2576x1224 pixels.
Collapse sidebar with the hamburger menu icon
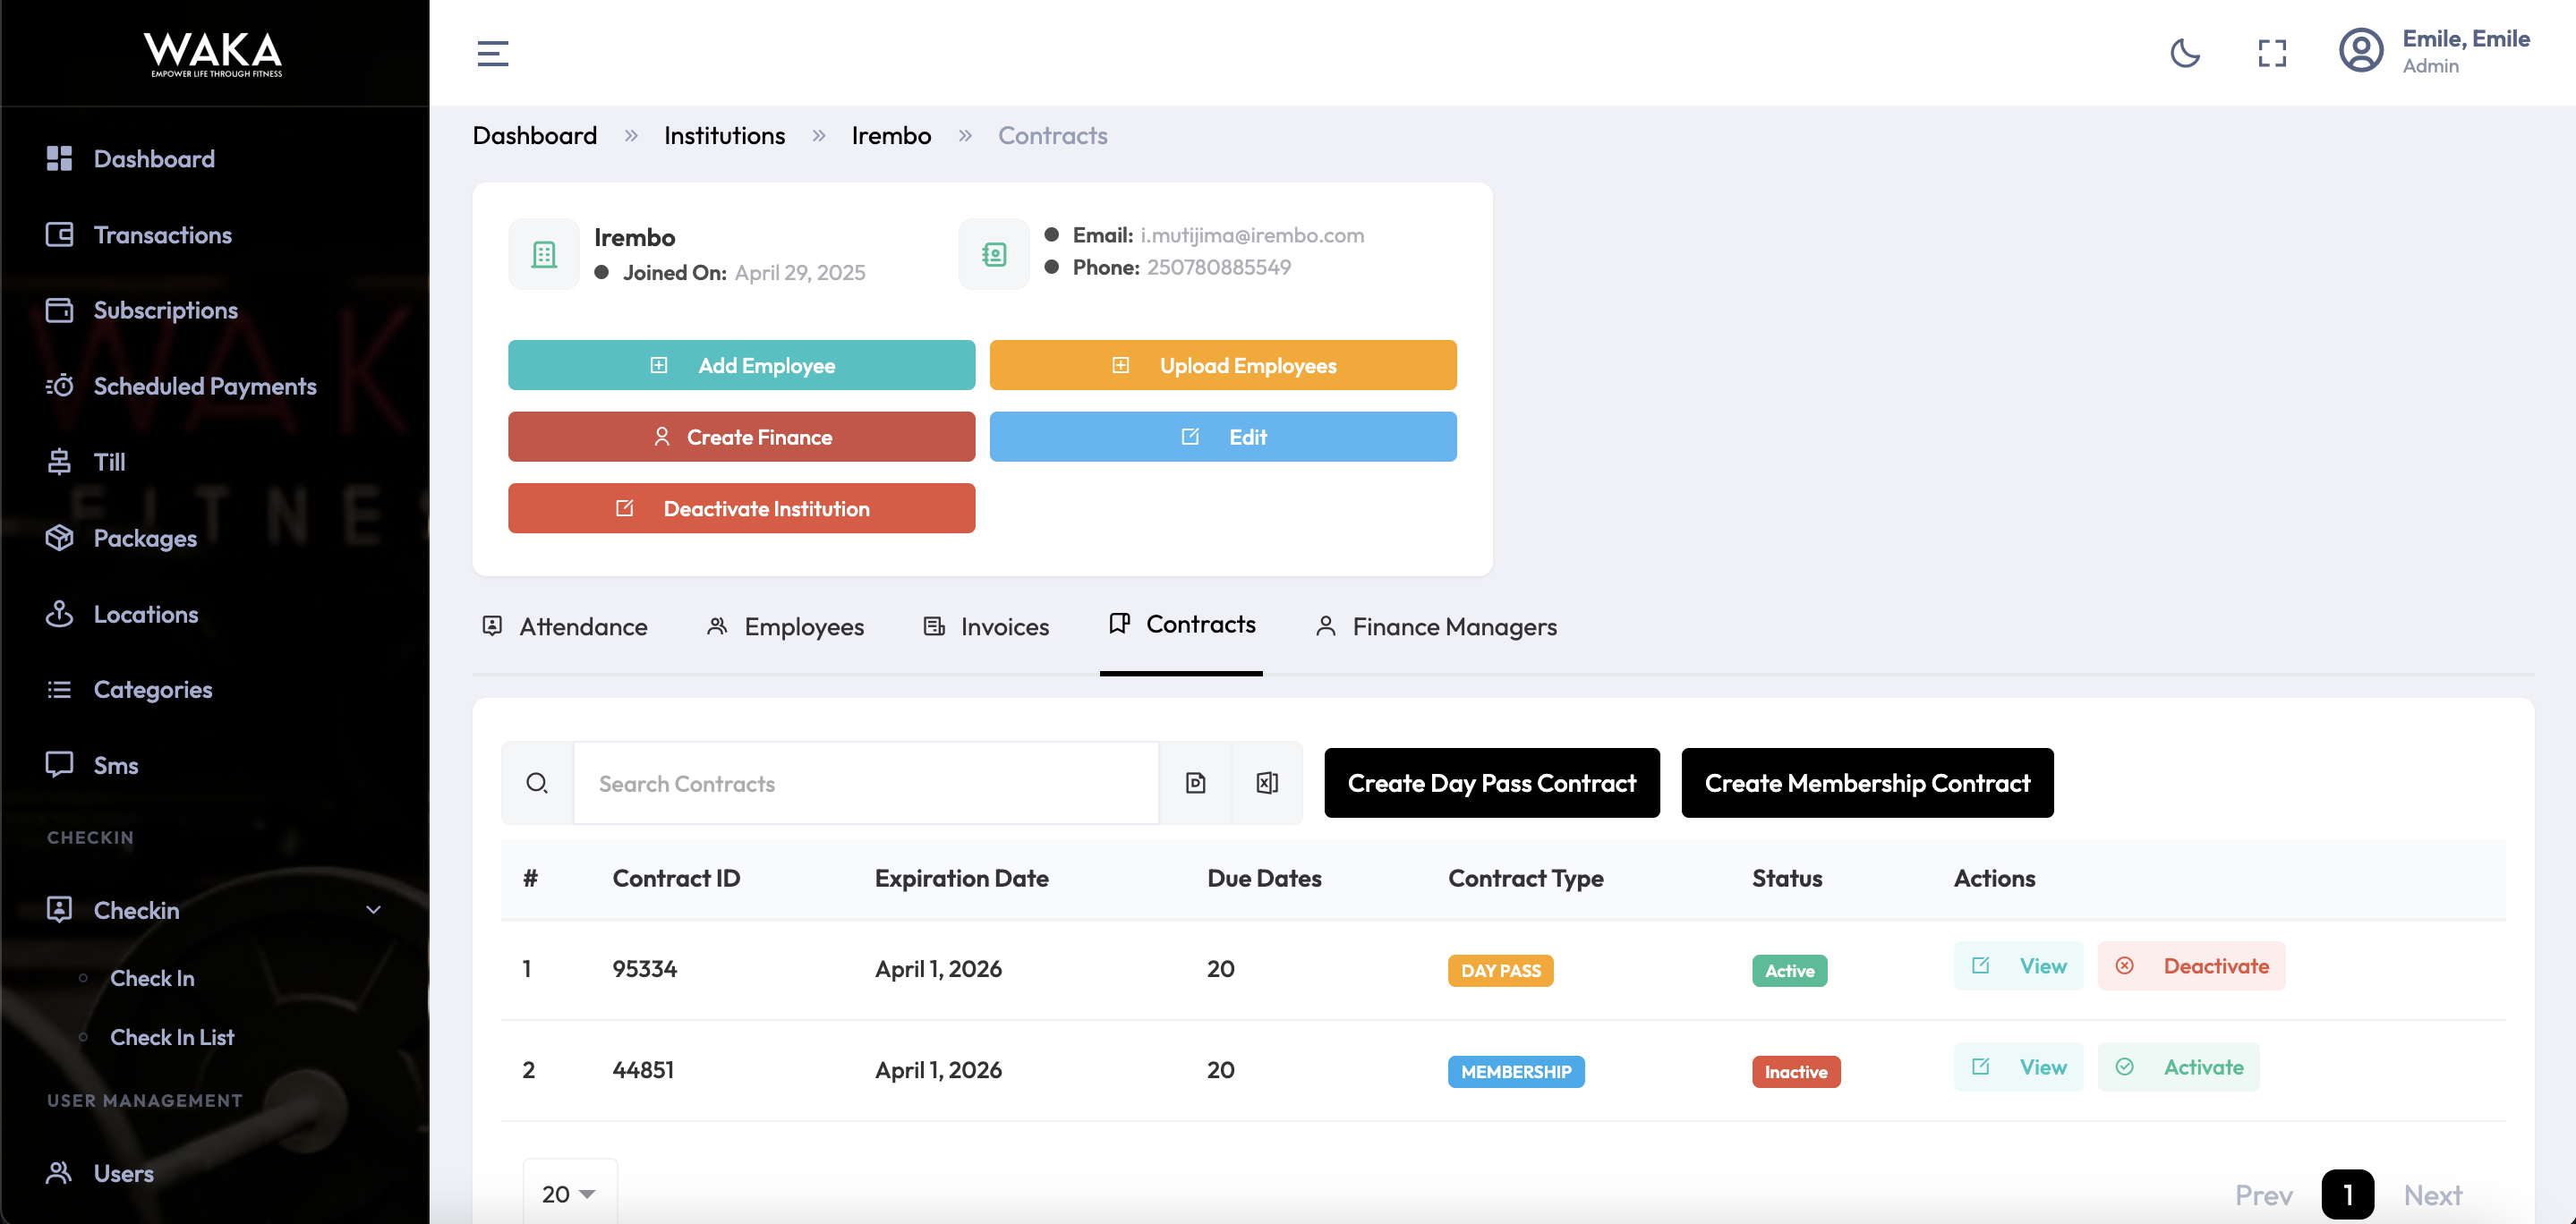[492, 53]
